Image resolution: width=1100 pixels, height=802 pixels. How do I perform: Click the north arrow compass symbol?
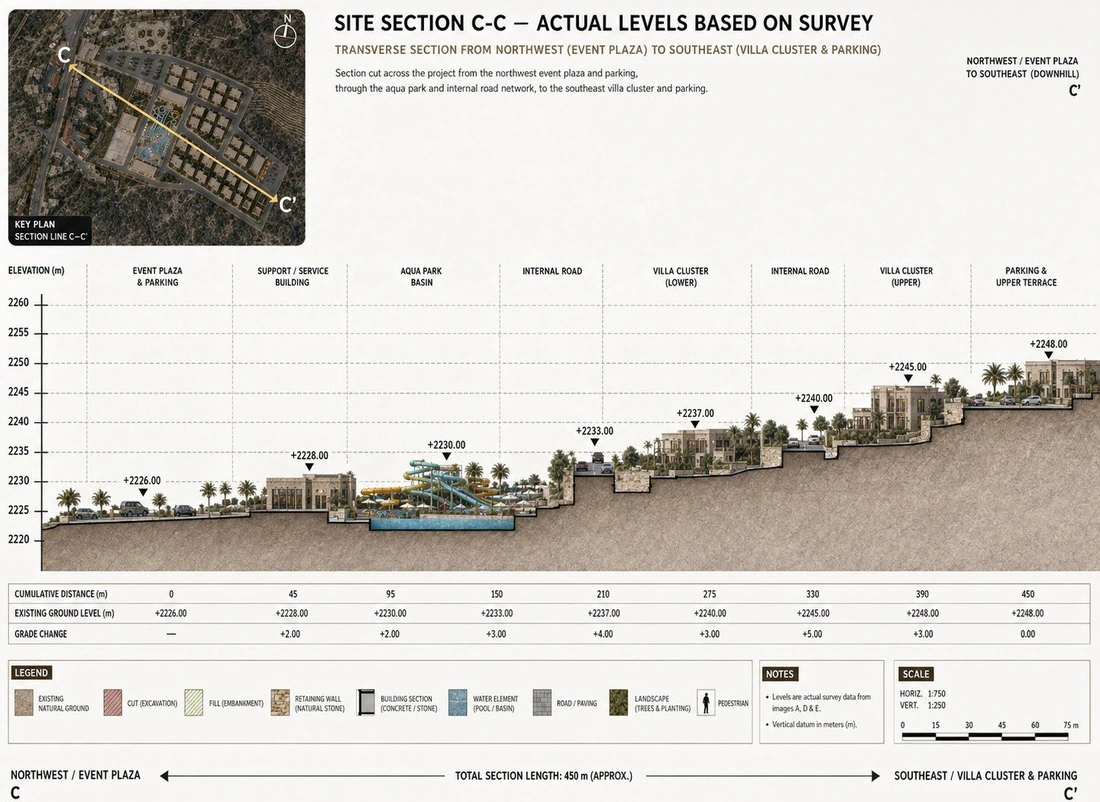pos(286,31)
